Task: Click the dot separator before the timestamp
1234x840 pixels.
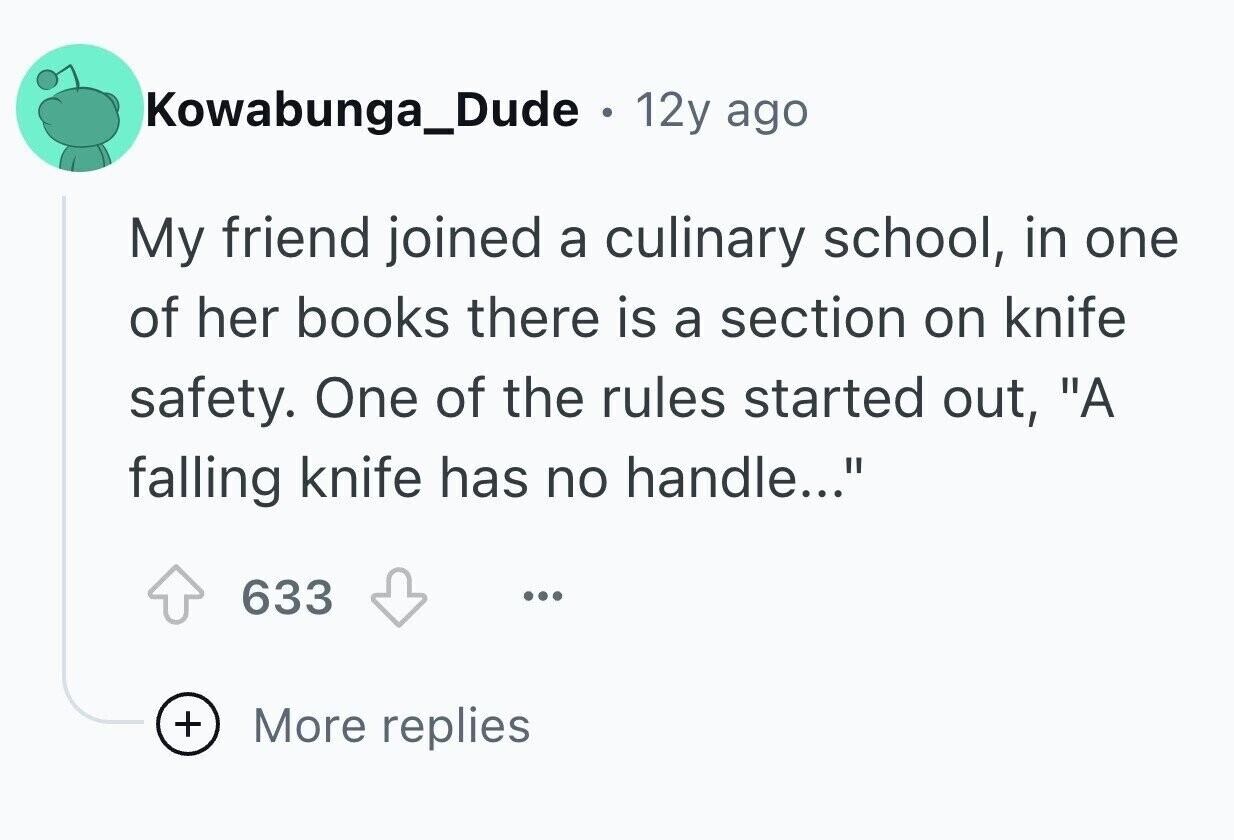Action: [607, 110]
